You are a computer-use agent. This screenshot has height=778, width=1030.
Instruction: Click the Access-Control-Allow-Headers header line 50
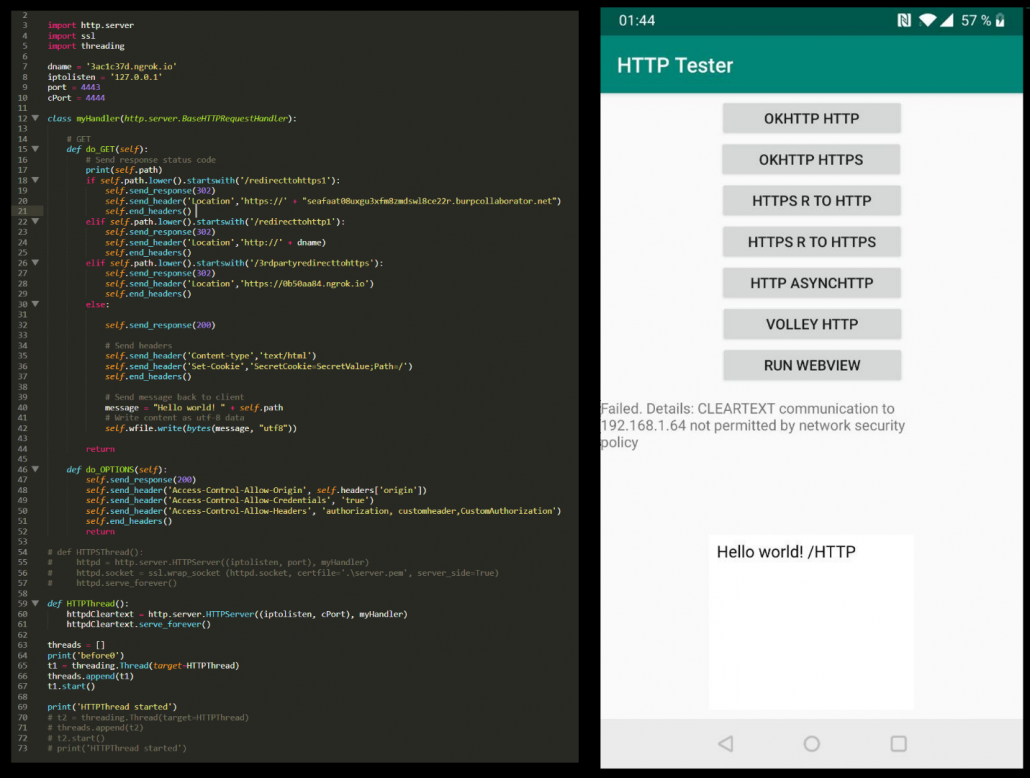323,511
